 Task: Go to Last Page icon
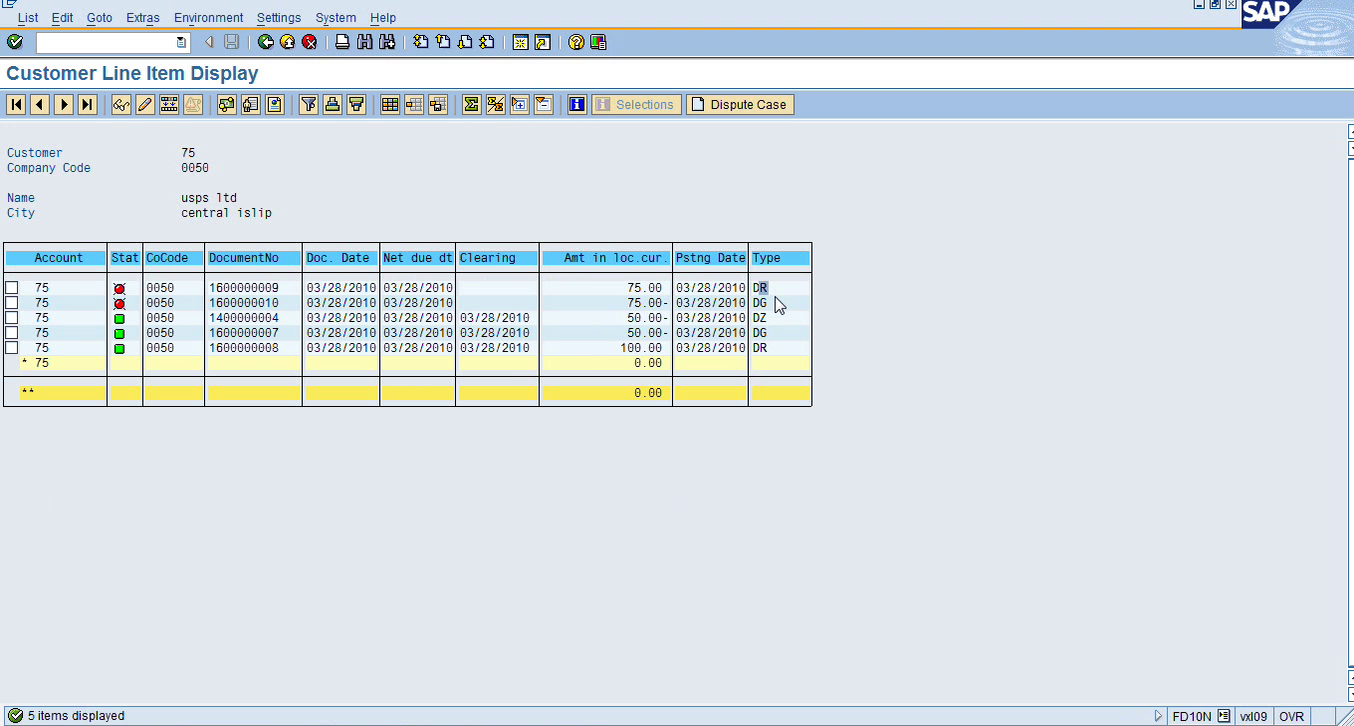[x=487, y=42]
